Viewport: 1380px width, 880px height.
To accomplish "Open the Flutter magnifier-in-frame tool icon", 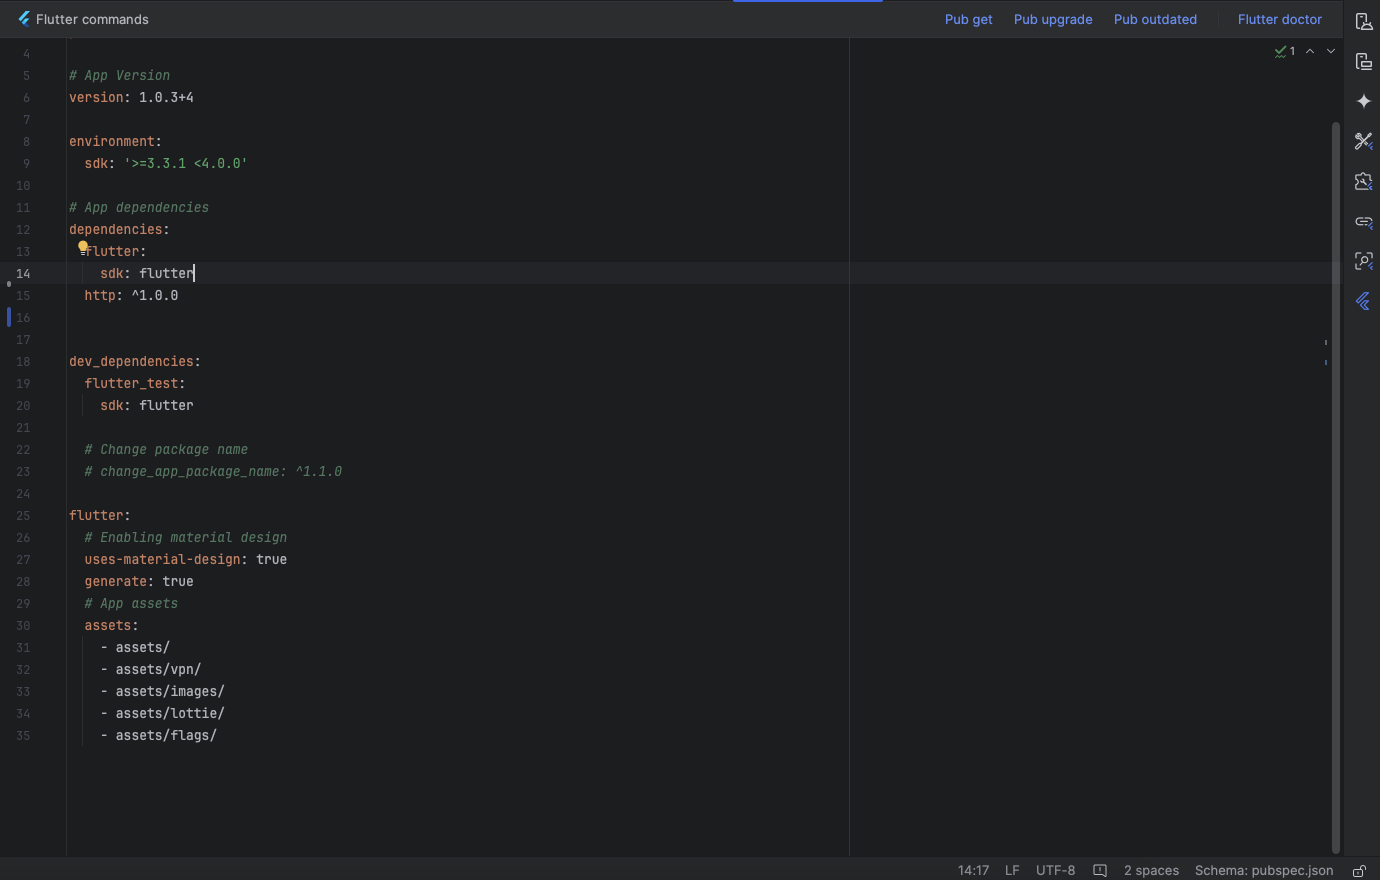I will click(x=1363, y=262).
